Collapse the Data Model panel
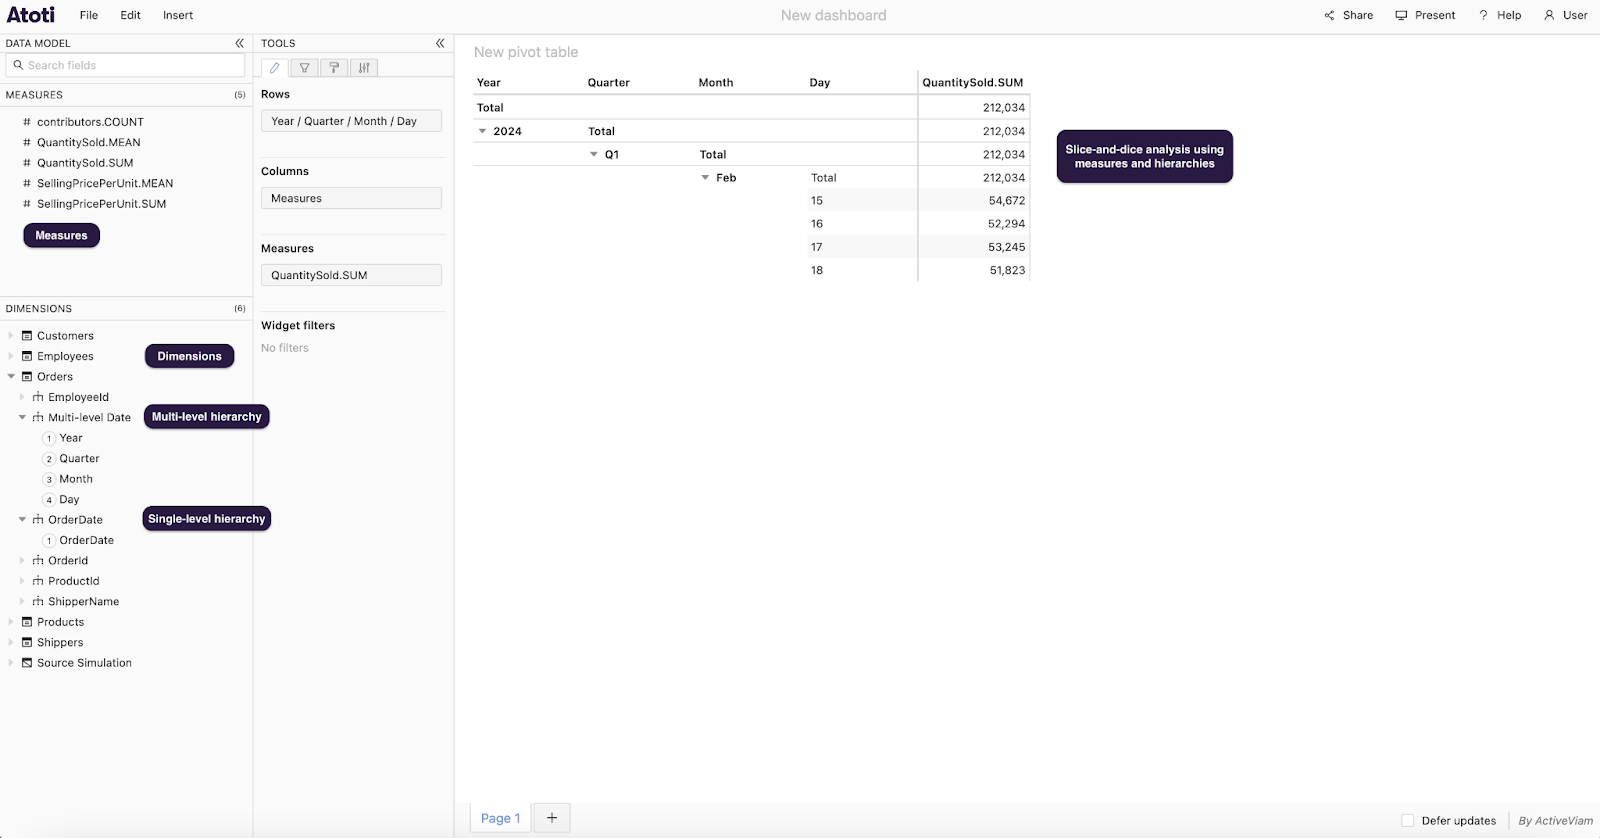 pyautogui.click(x=239, y=43)
